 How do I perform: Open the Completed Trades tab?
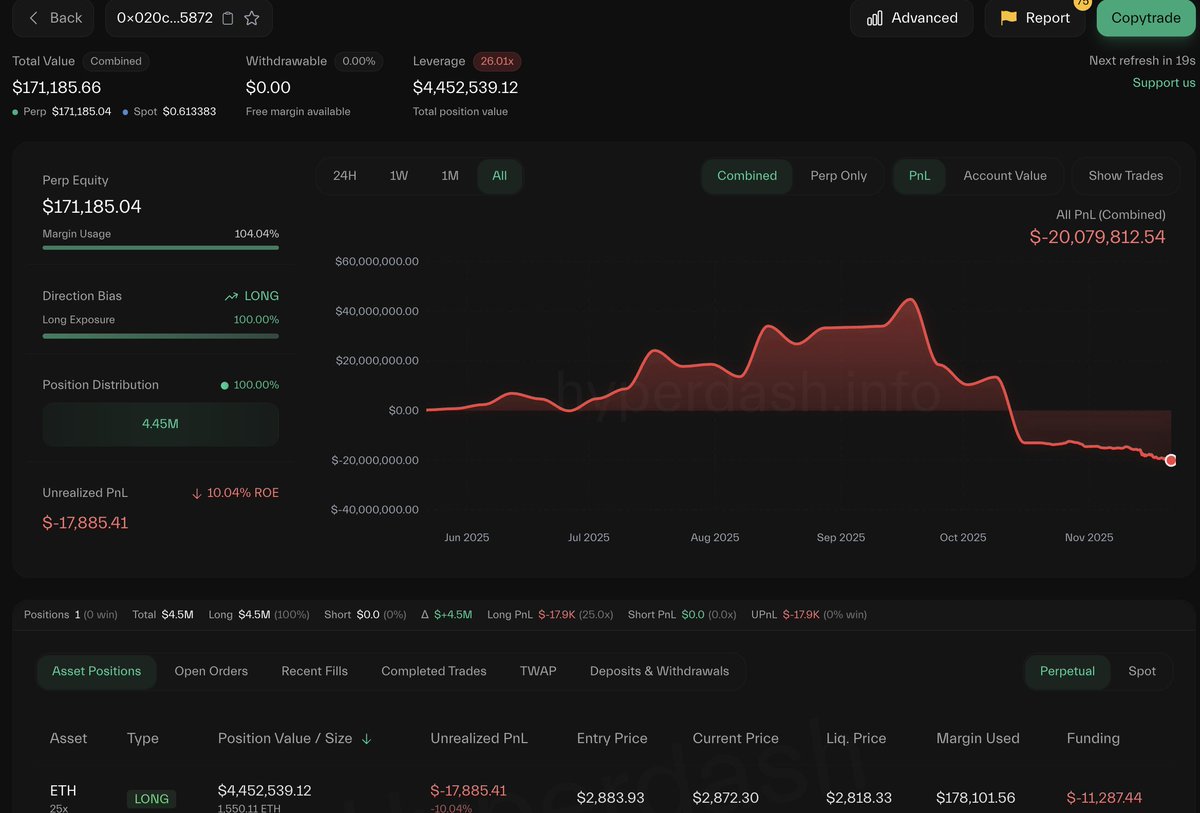(x=434, y=671)
